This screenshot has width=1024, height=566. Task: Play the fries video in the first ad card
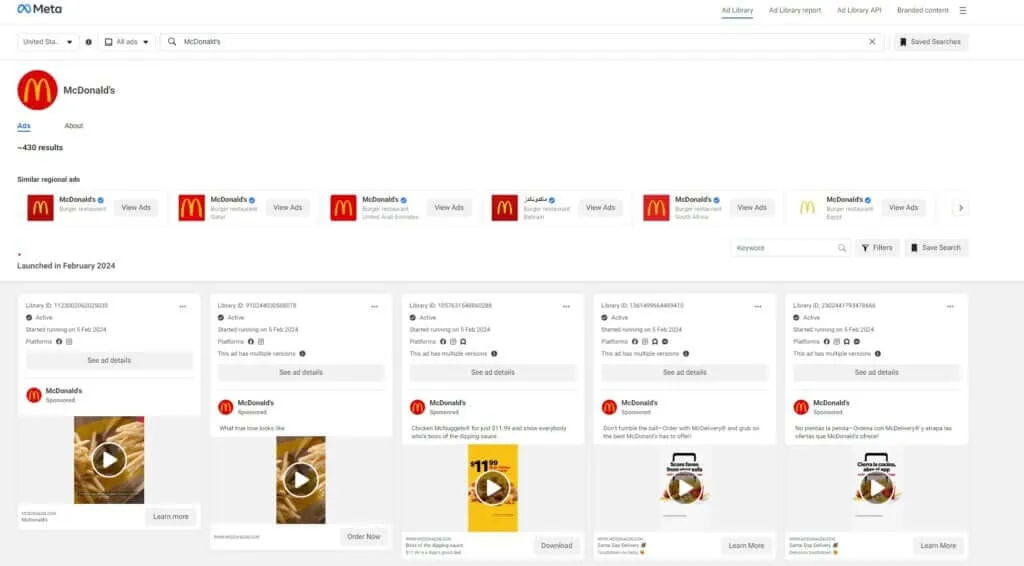(109, 460)
